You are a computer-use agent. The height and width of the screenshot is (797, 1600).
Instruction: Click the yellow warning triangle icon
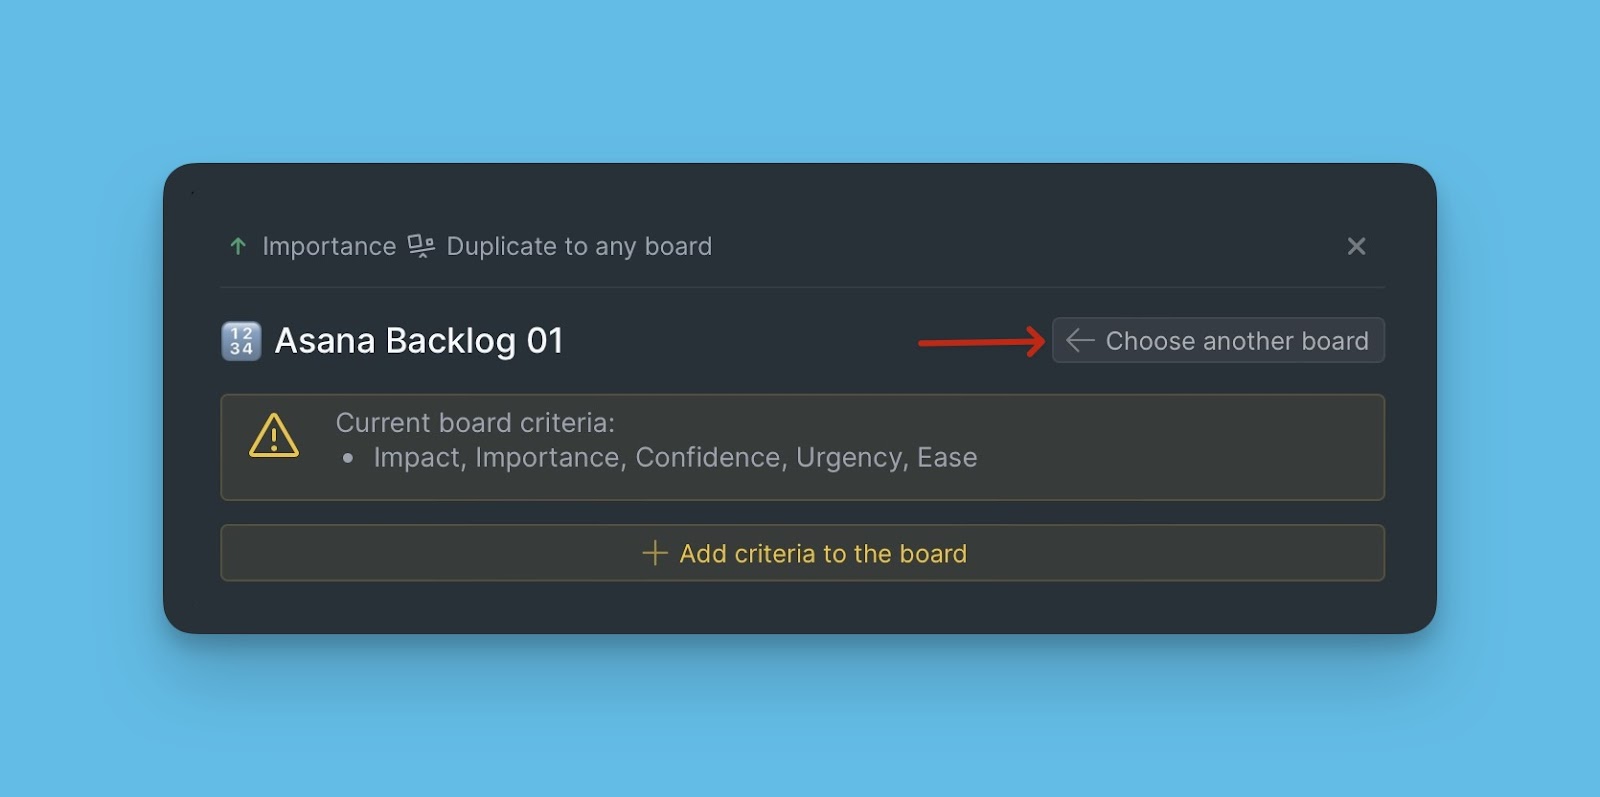[274, 436]
